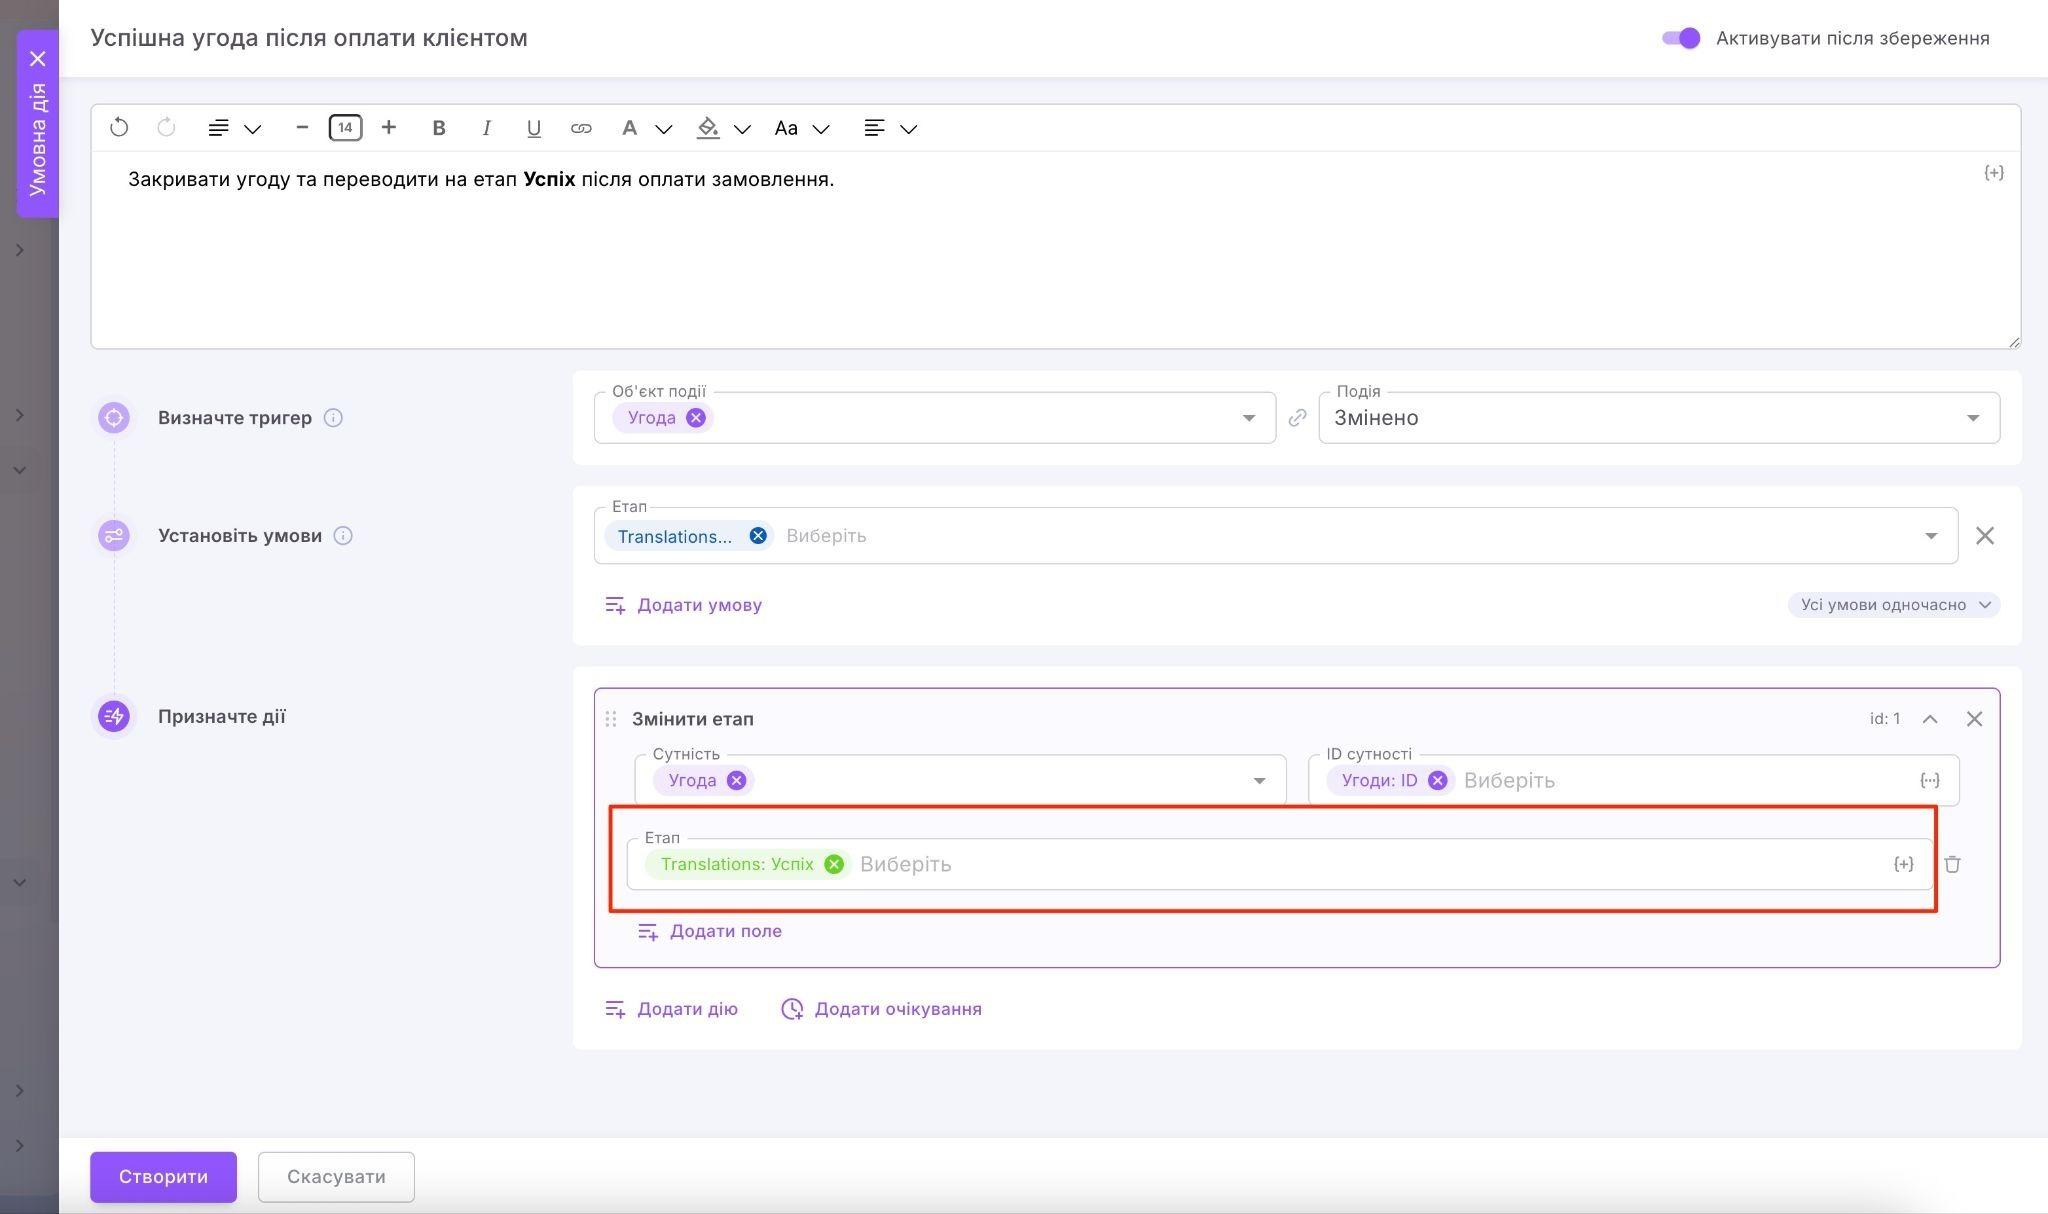Insert a hyperlink with link icon
The image size is (2048, 1214).
tap(581, 128)
